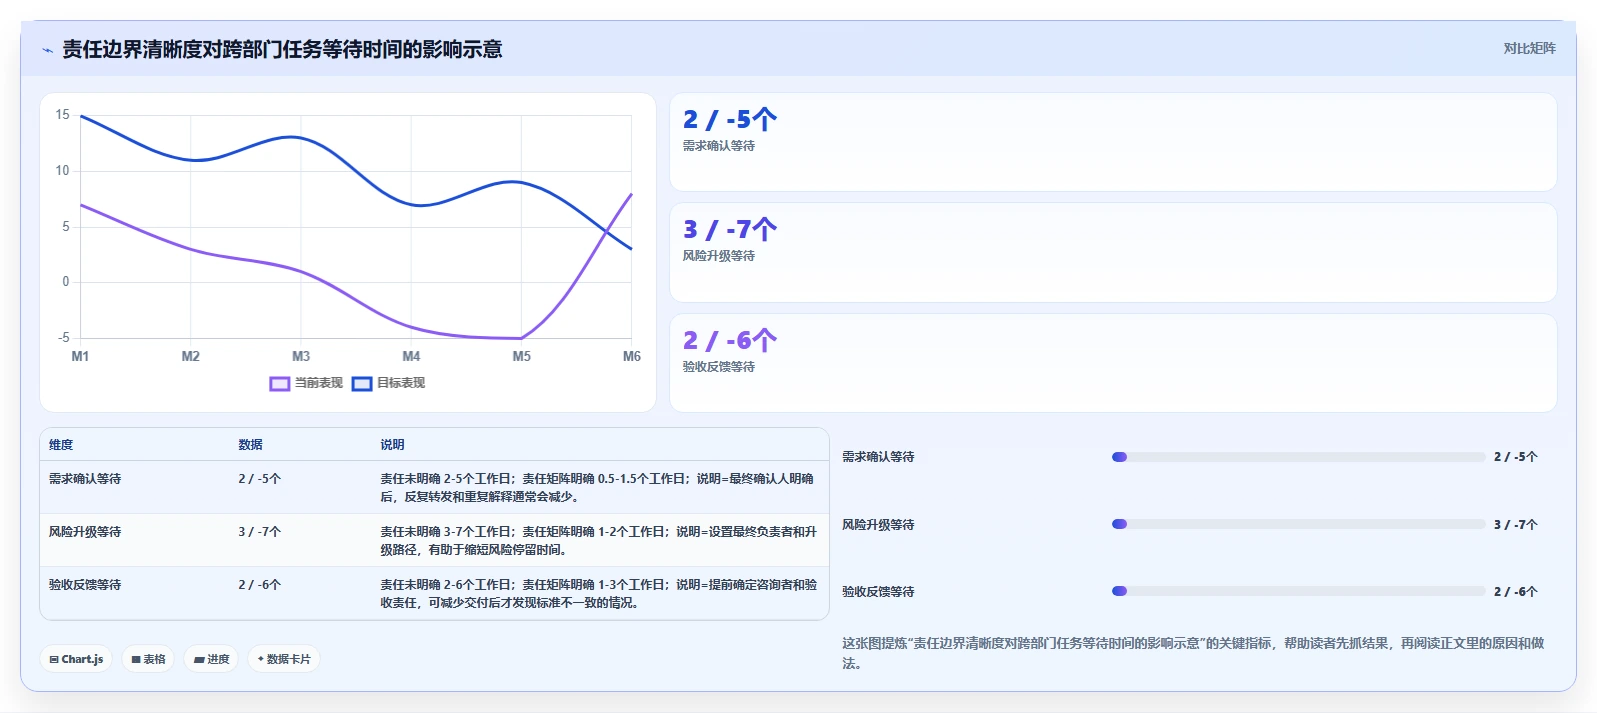
Task: Click the 需求确认等待 progress row label
Action: pyautogui.click(x=878, y=457)
